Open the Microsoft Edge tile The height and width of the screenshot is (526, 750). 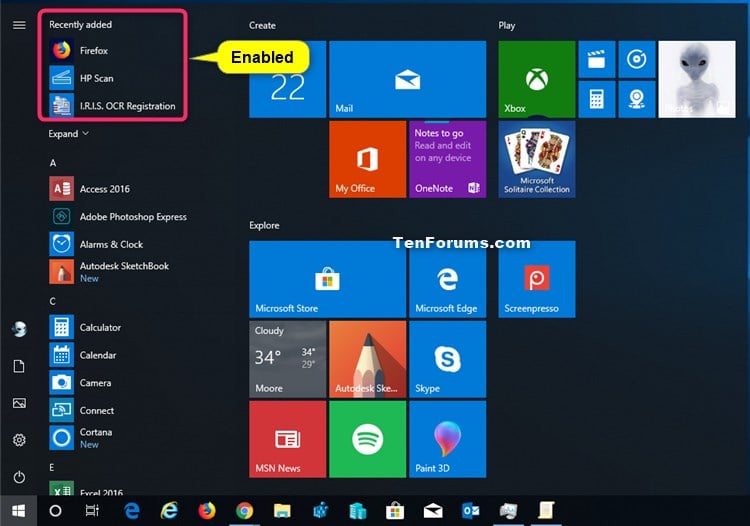(x=448, y=279)
